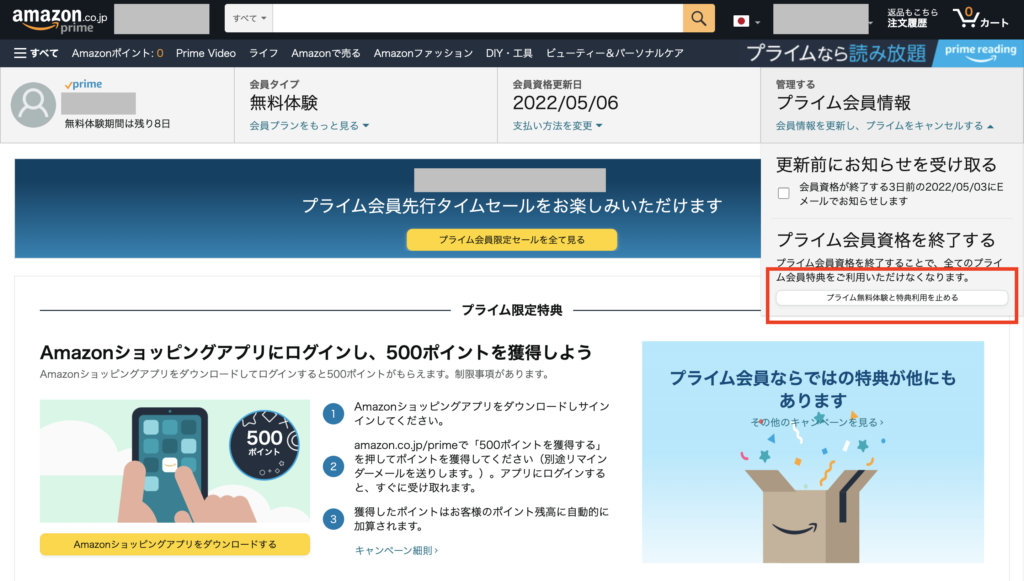Click the prime reading logo banner

[980, 53]
